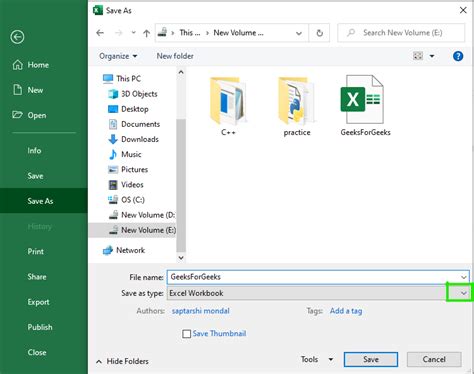Select Export in the backstage menu

point(38,302)
